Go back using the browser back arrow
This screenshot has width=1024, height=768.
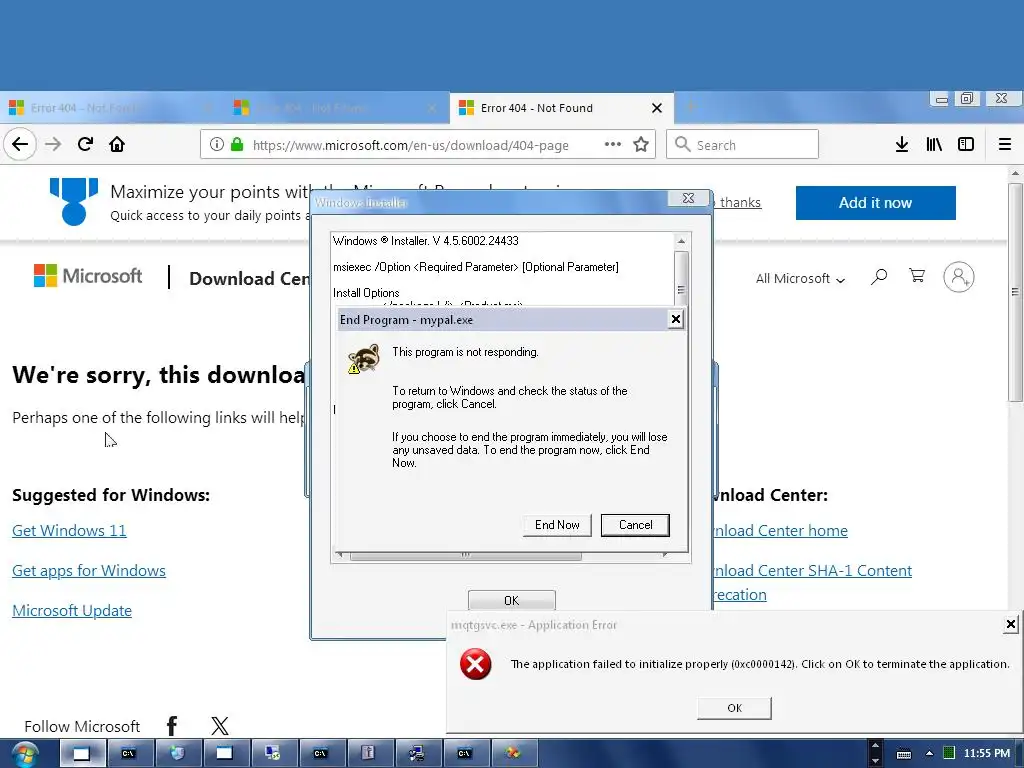click(20, 144)
